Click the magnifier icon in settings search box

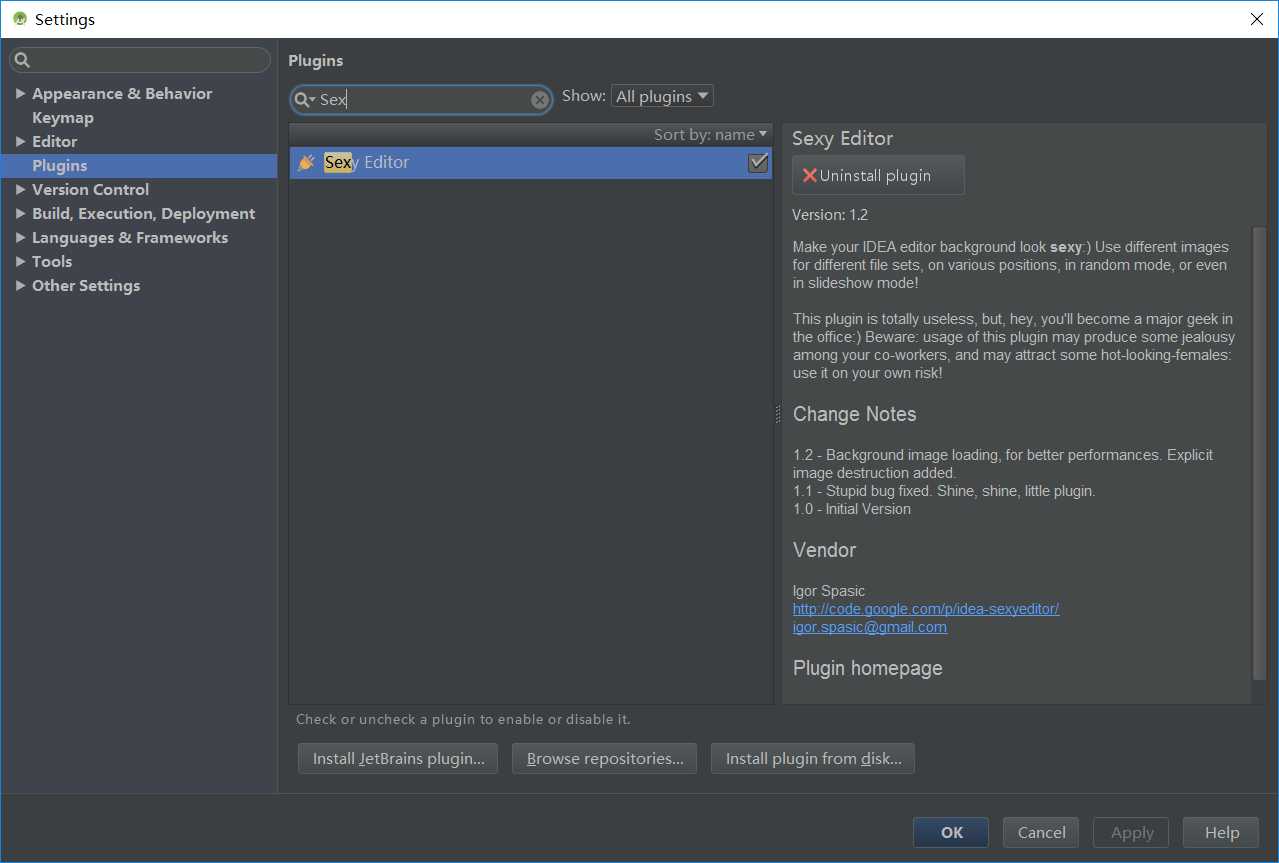click(23, 60)
